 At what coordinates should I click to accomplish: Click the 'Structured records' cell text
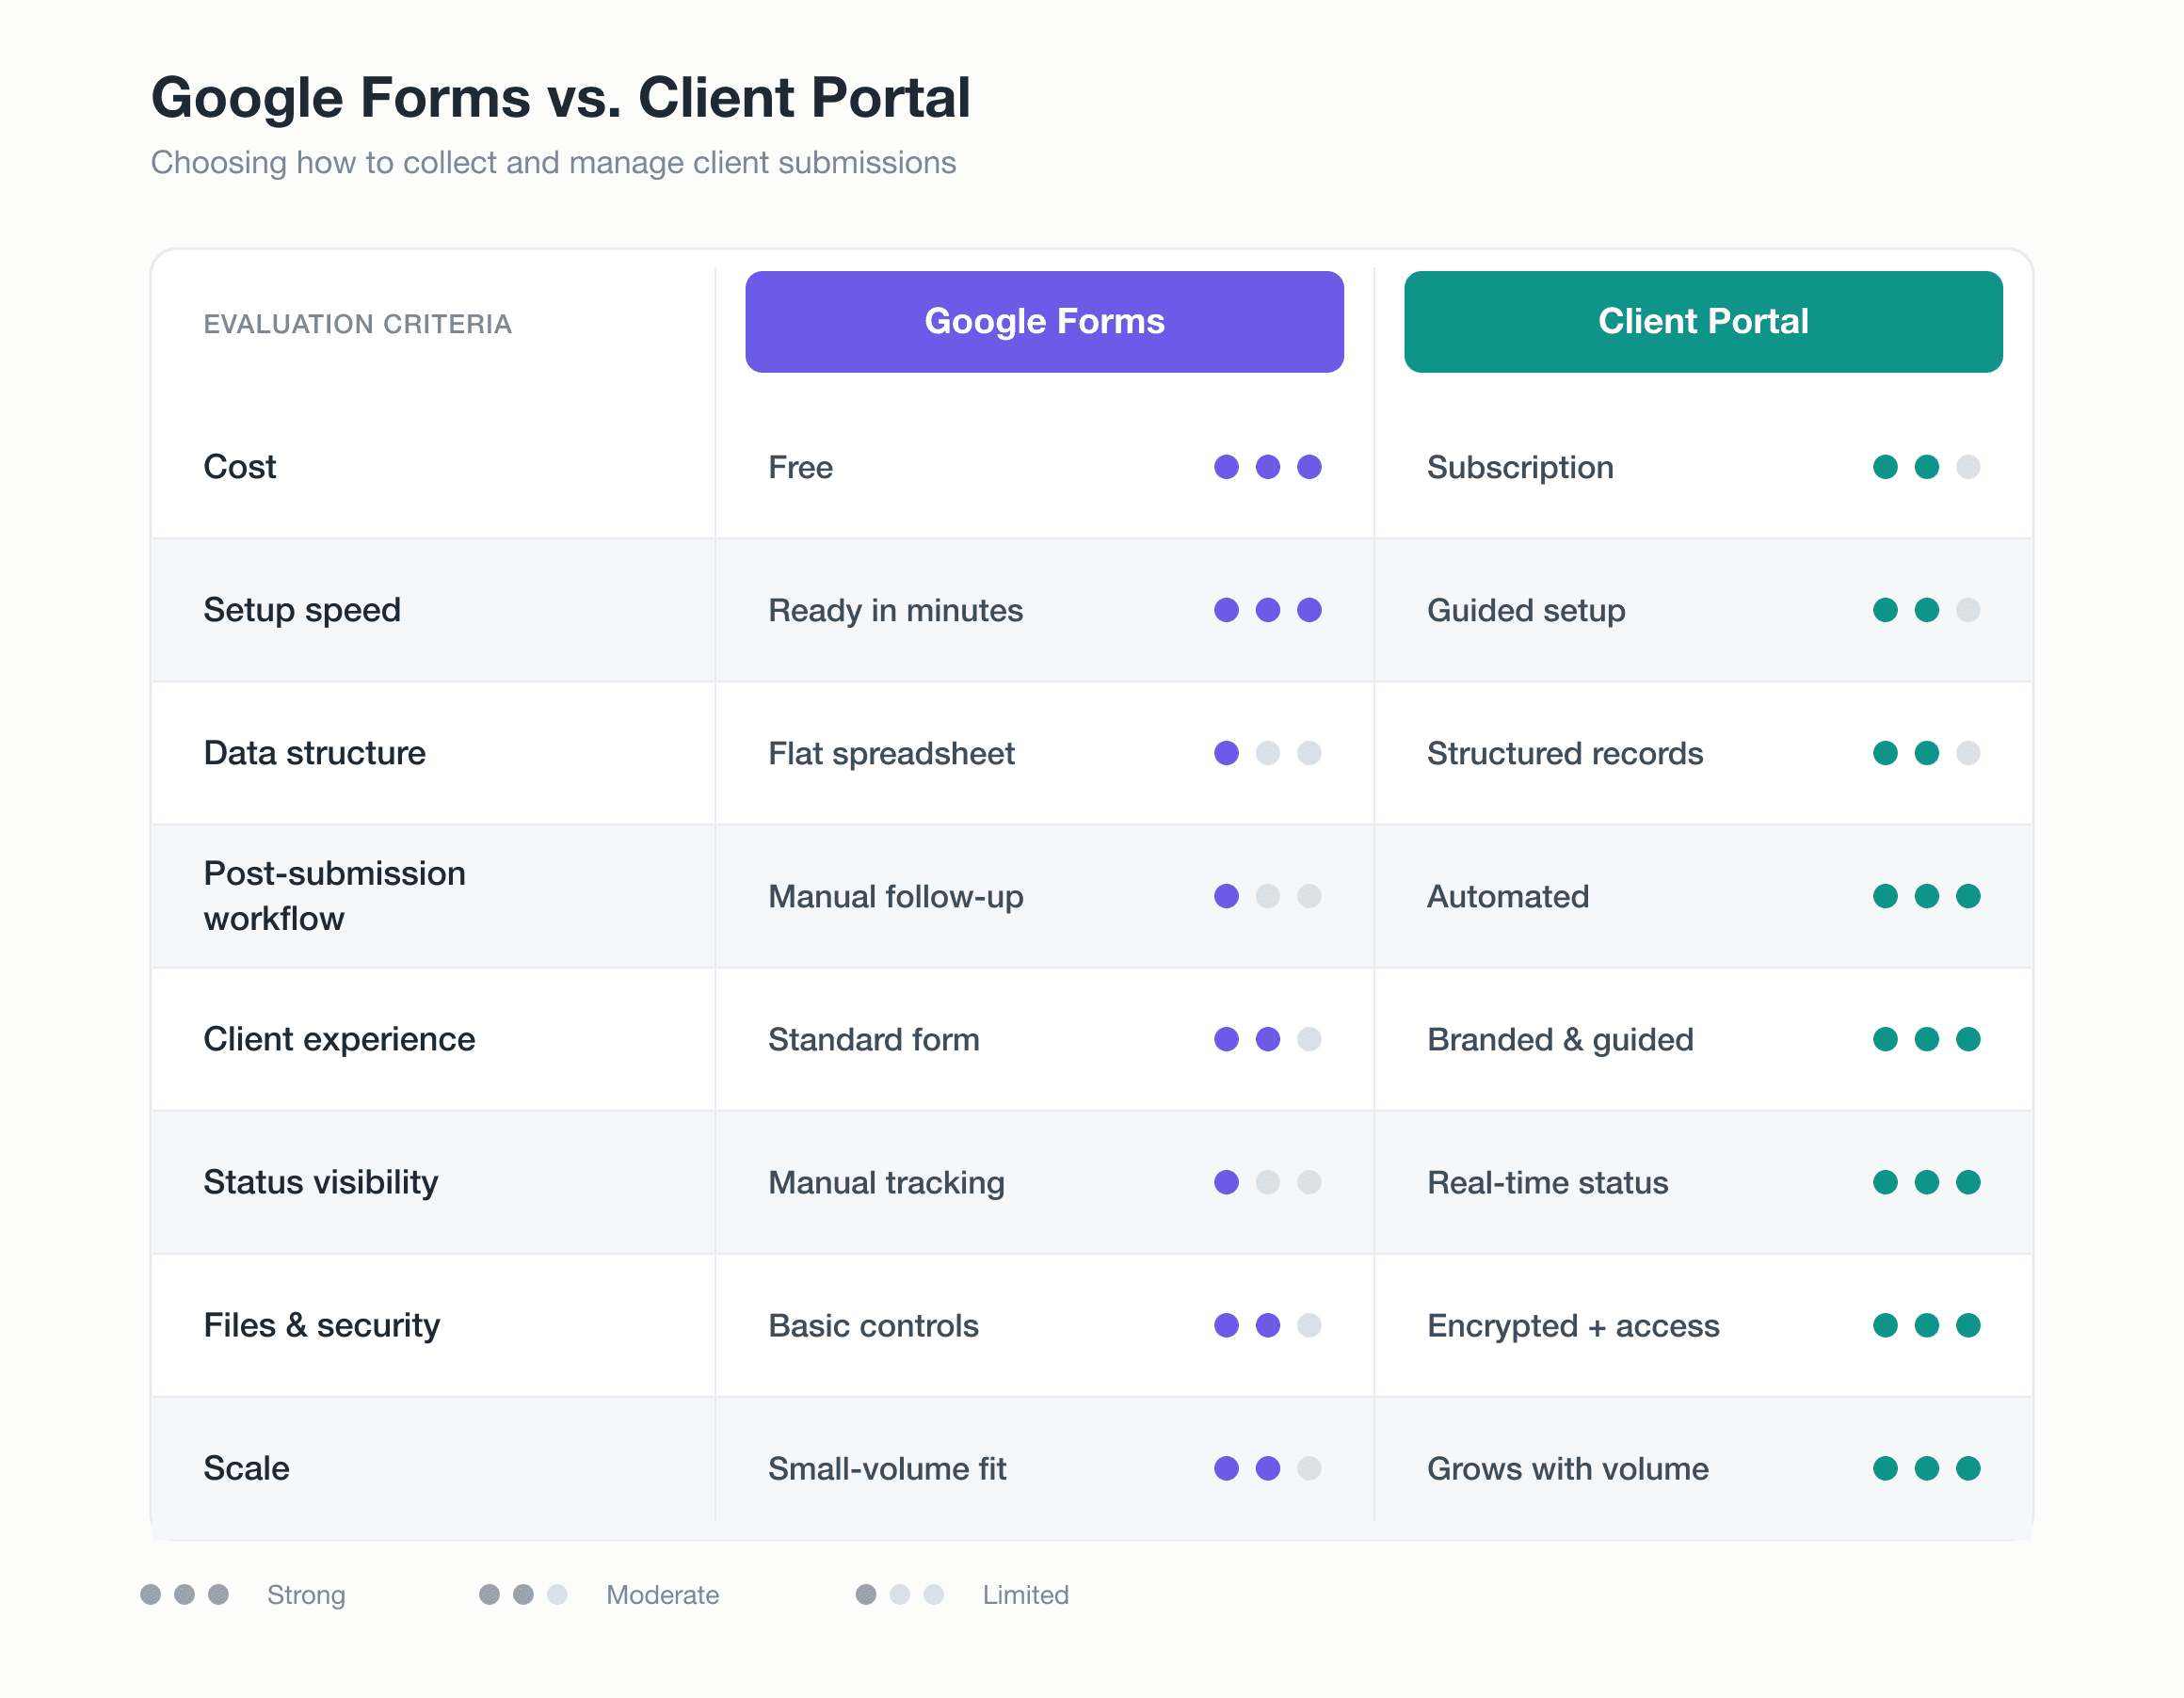(x=1565, y=753)
